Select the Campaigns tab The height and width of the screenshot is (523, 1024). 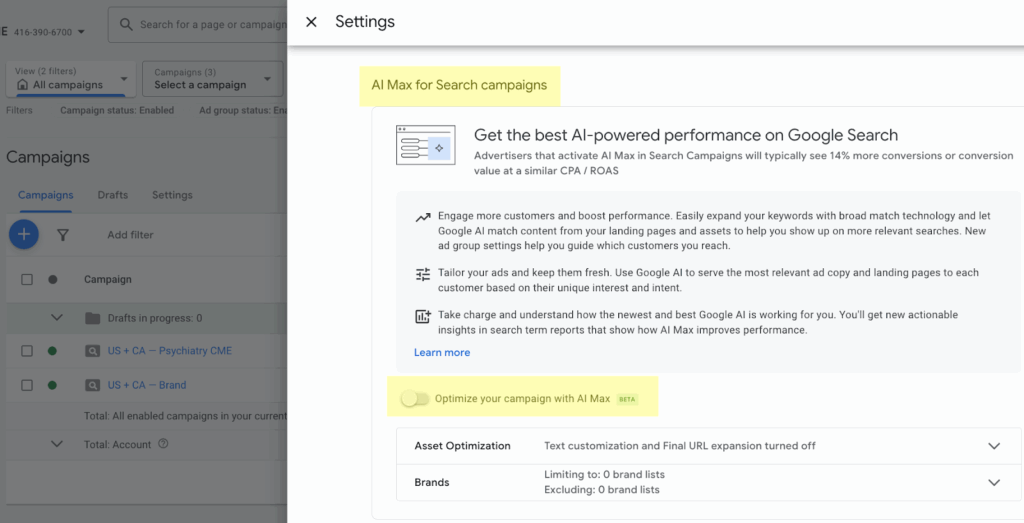click(x=45, y=195)
